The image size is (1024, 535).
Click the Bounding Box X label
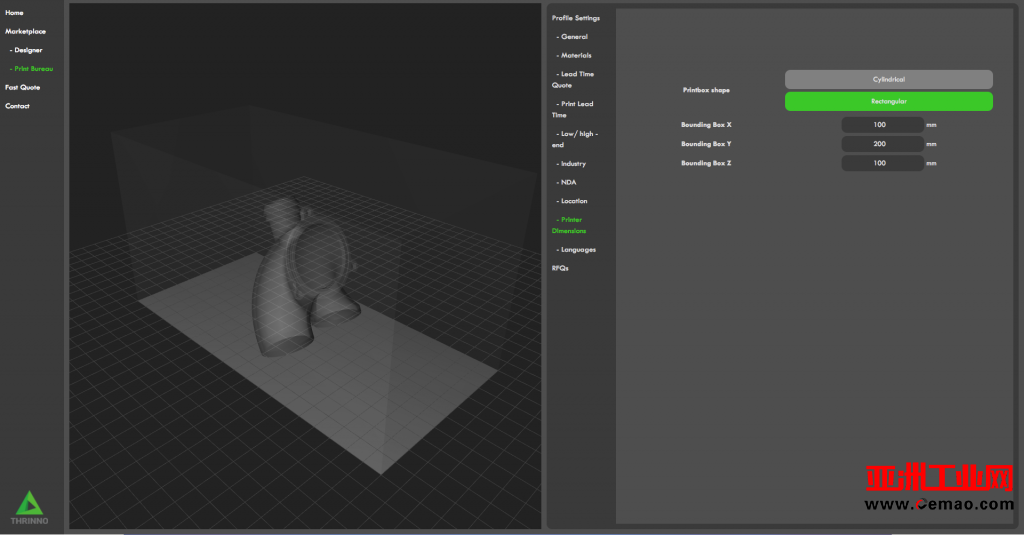(x=706, y=125)
